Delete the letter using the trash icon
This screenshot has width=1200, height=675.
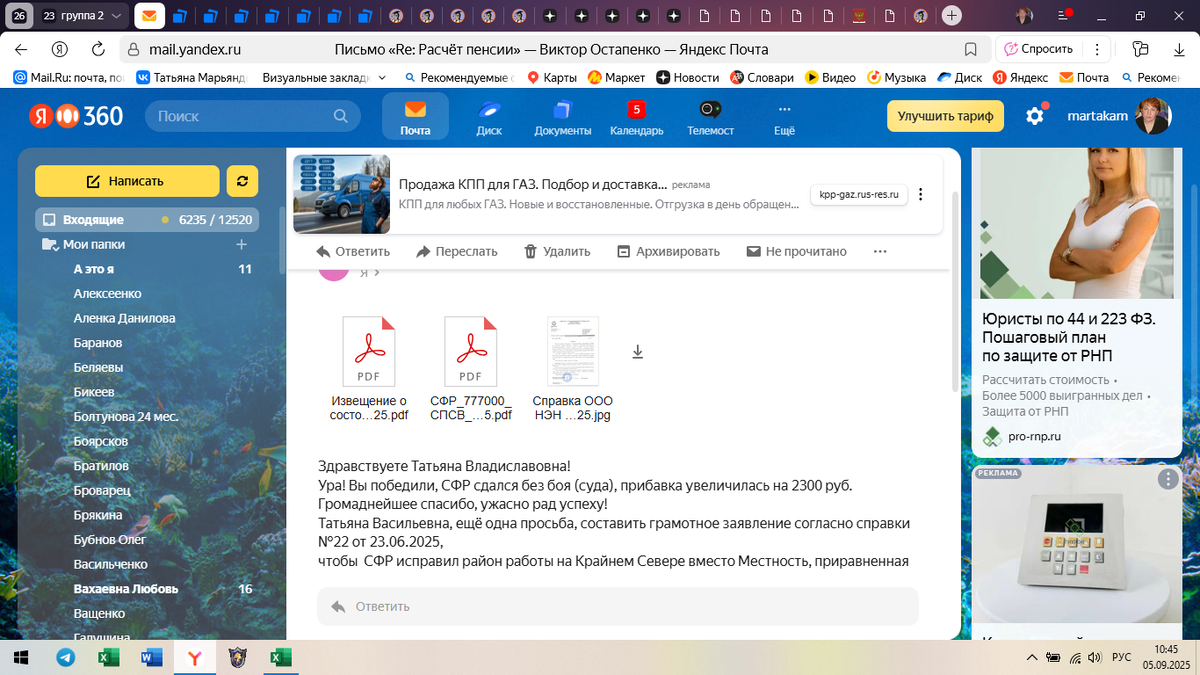[556, 251]
